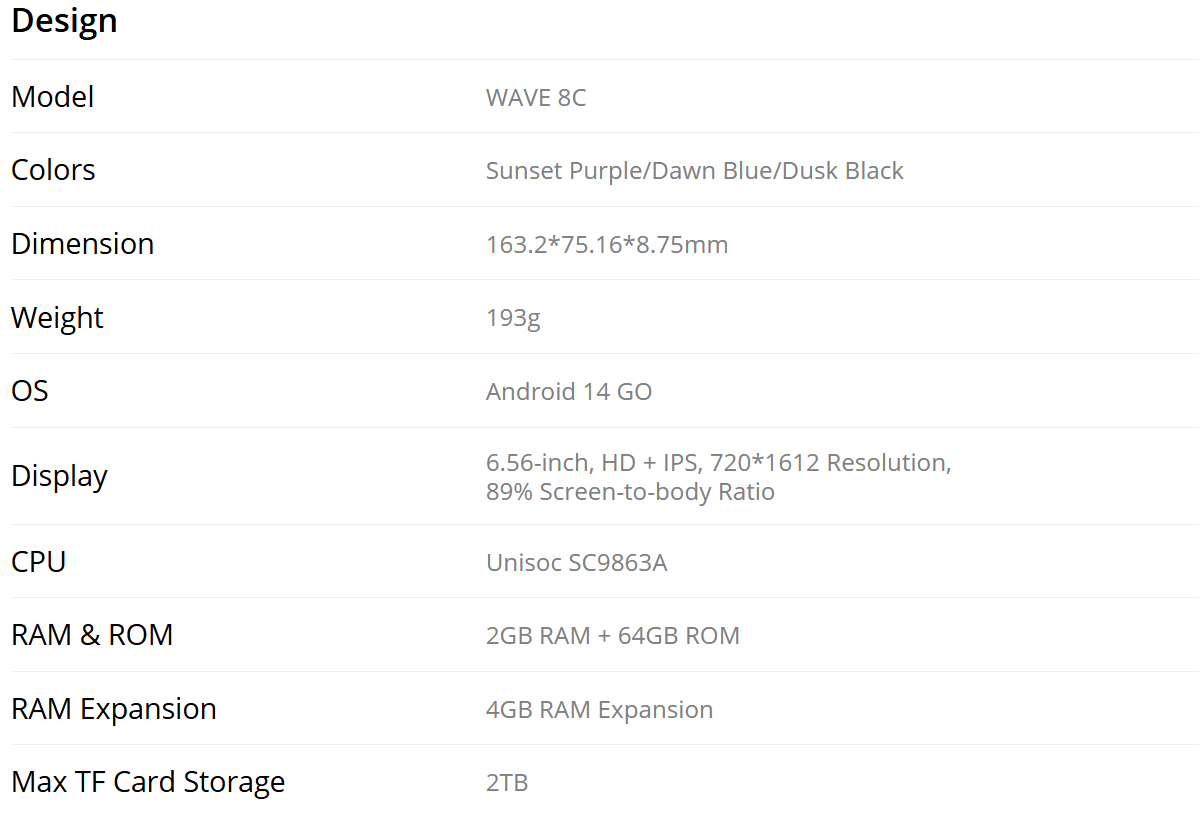Viewport: 1204px width, 813px height.
Task: Select the Display row label
Action: coord(59,476)
